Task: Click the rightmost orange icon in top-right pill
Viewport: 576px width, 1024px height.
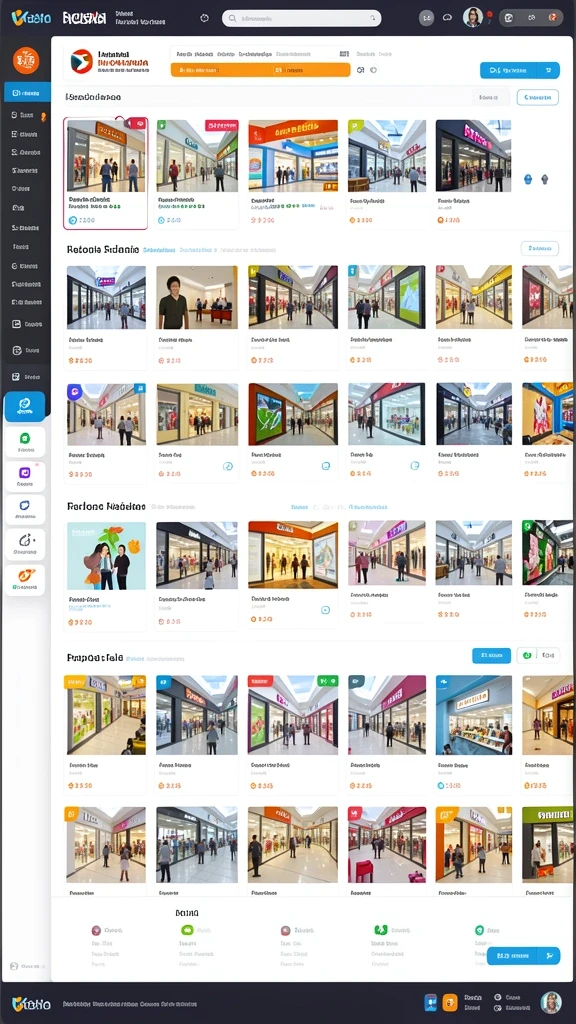Action: click(x=552, y=17)
